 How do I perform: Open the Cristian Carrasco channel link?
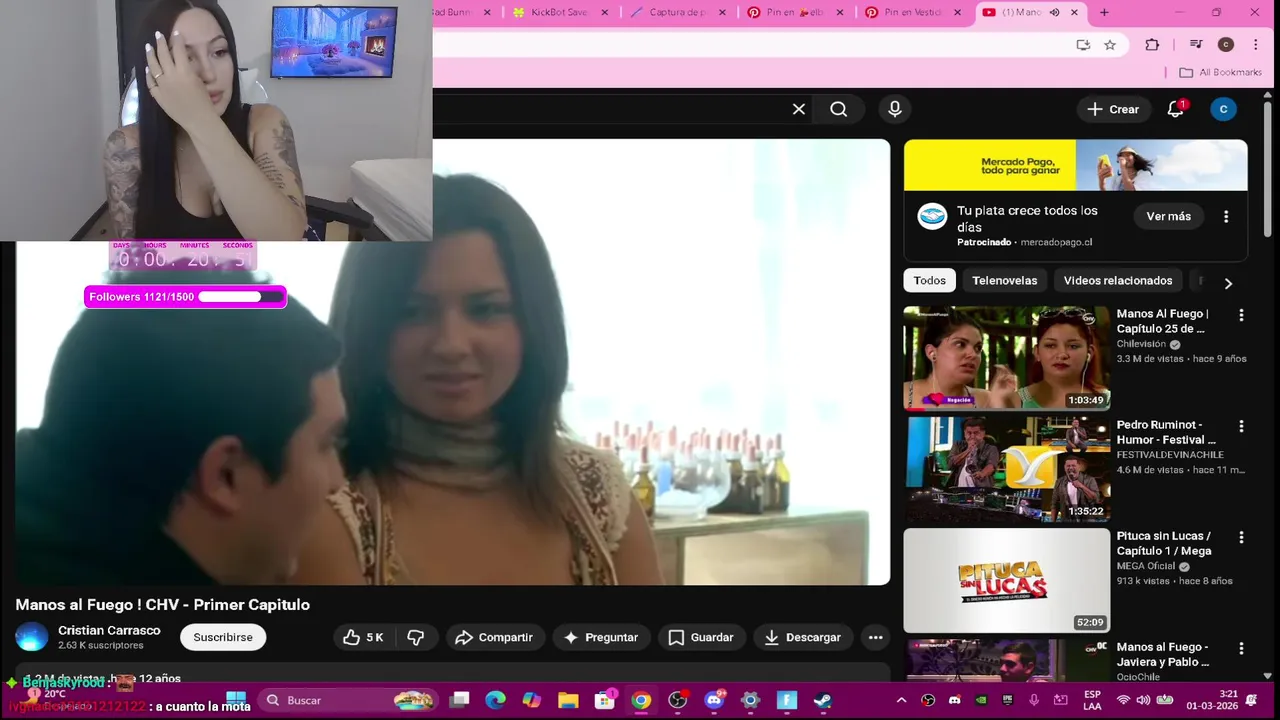click(109, 631)
